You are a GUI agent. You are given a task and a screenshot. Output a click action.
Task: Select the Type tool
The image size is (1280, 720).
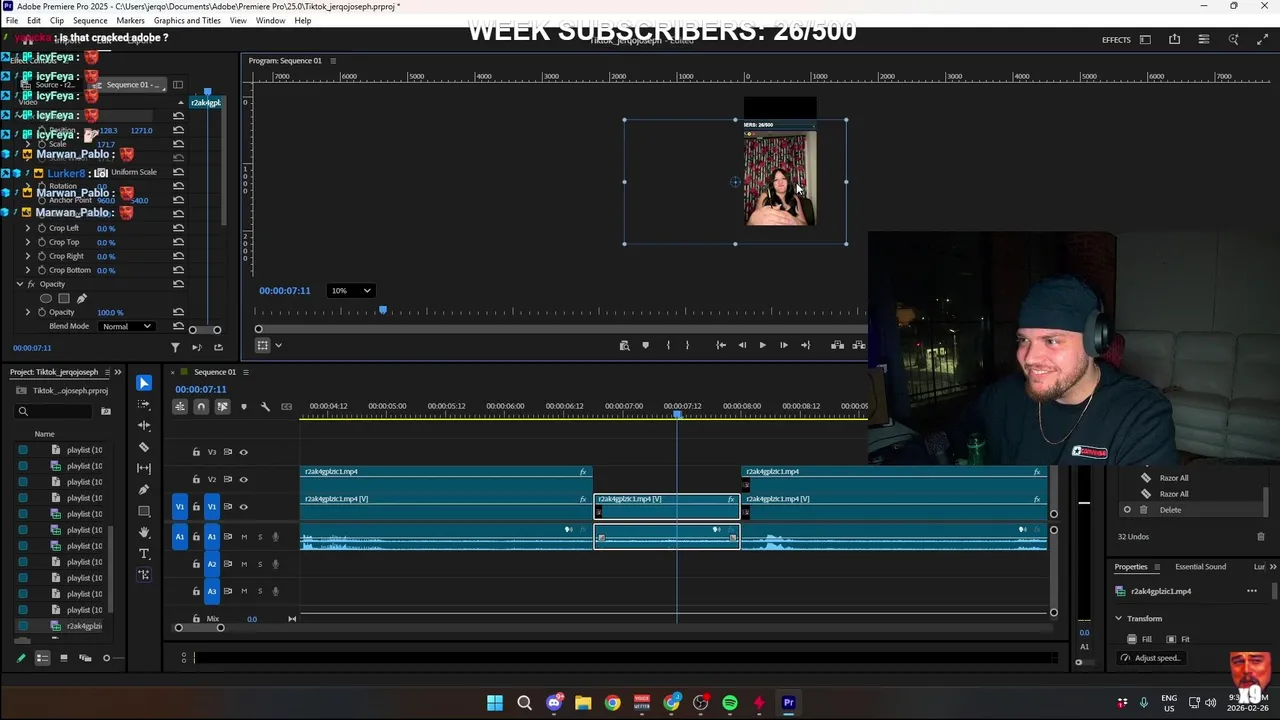[x=144, y=554]
